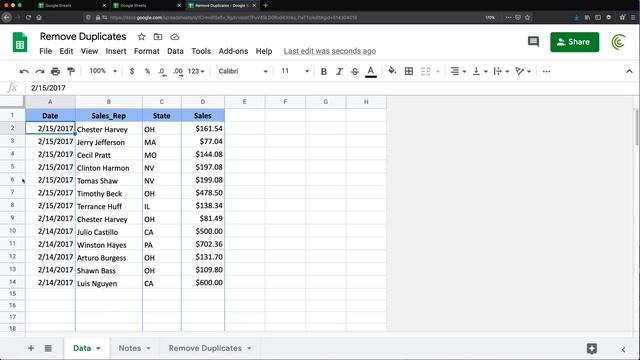This screenshot has width=640, height=360.
Task: Open the Google Sheets home icon
Action: (x=20, y=42)
